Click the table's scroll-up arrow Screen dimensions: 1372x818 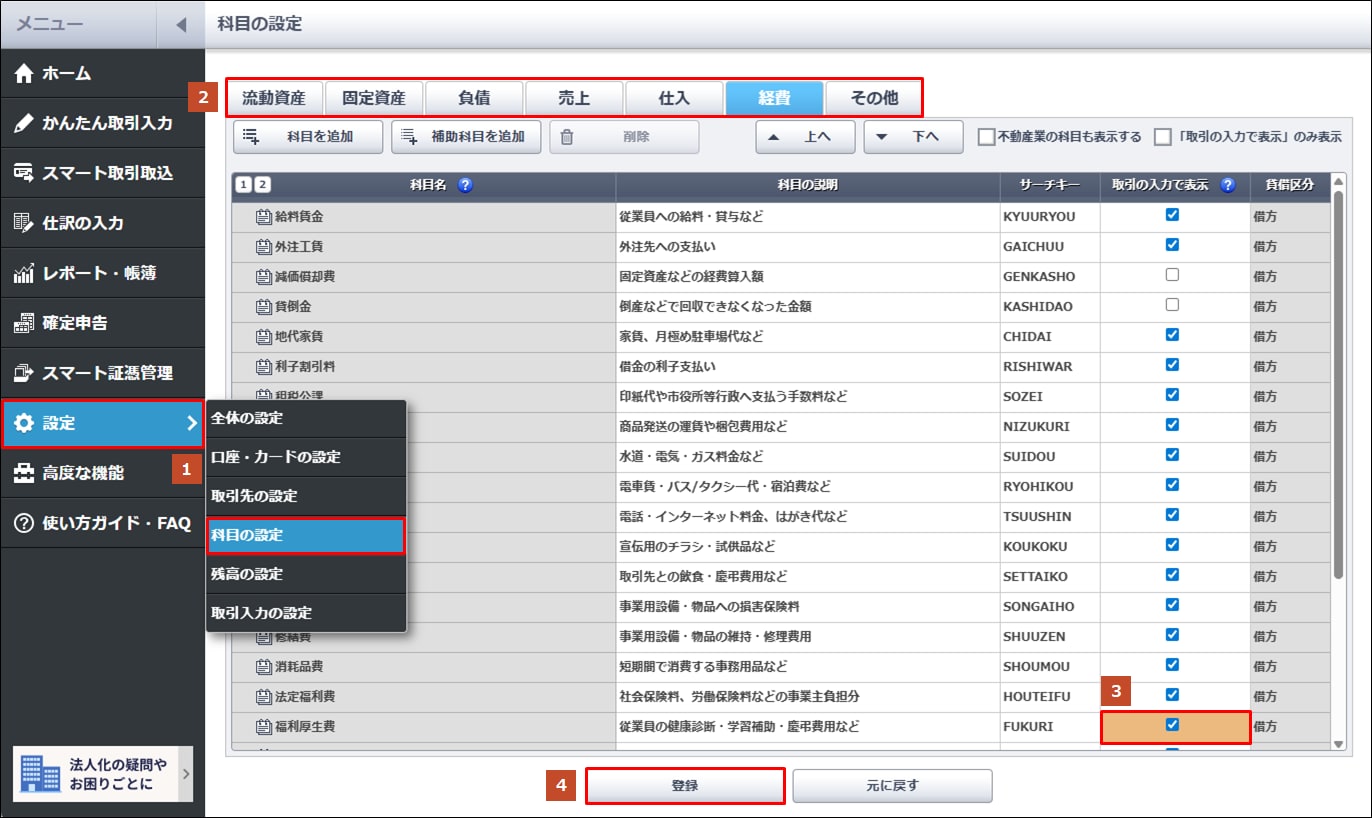click(x=1339, y=180)
